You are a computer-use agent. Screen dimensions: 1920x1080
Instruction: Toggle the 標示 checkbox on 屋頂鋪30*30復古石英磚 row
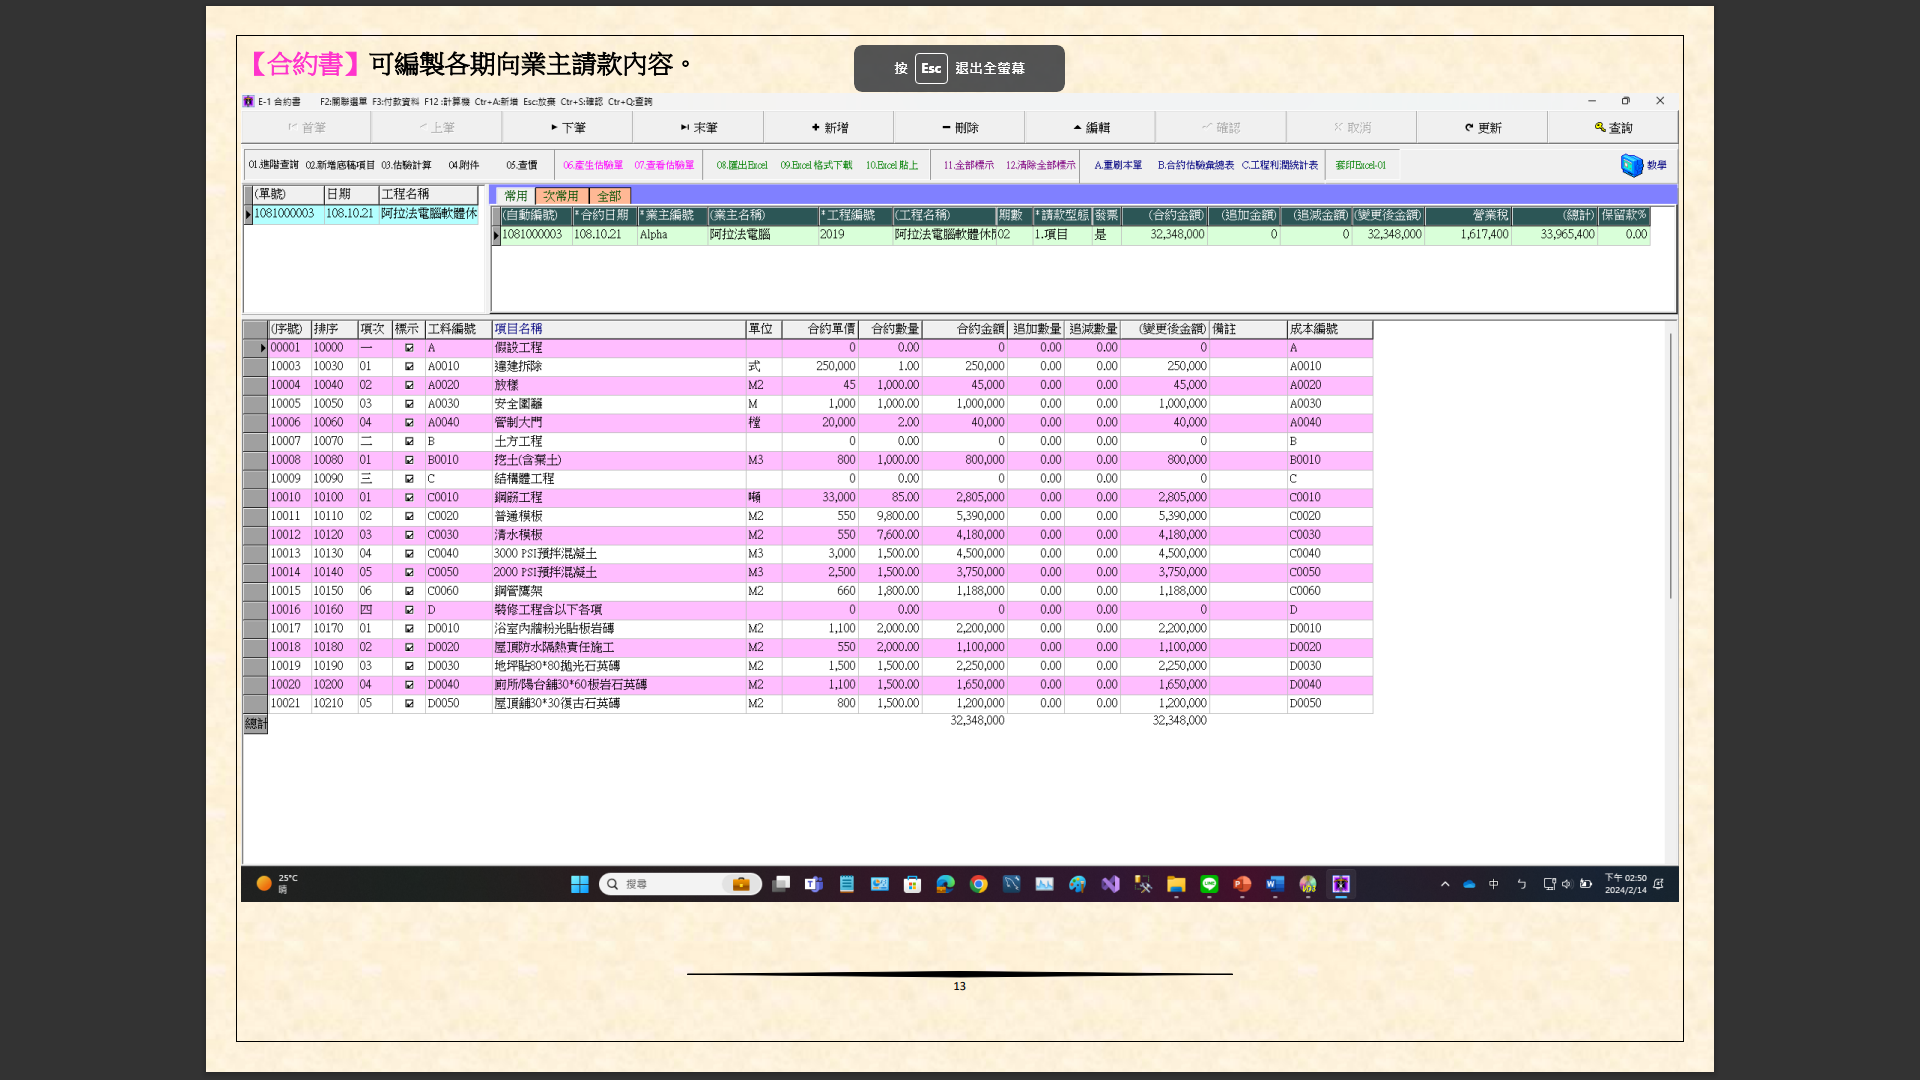[x=409, y=704]
